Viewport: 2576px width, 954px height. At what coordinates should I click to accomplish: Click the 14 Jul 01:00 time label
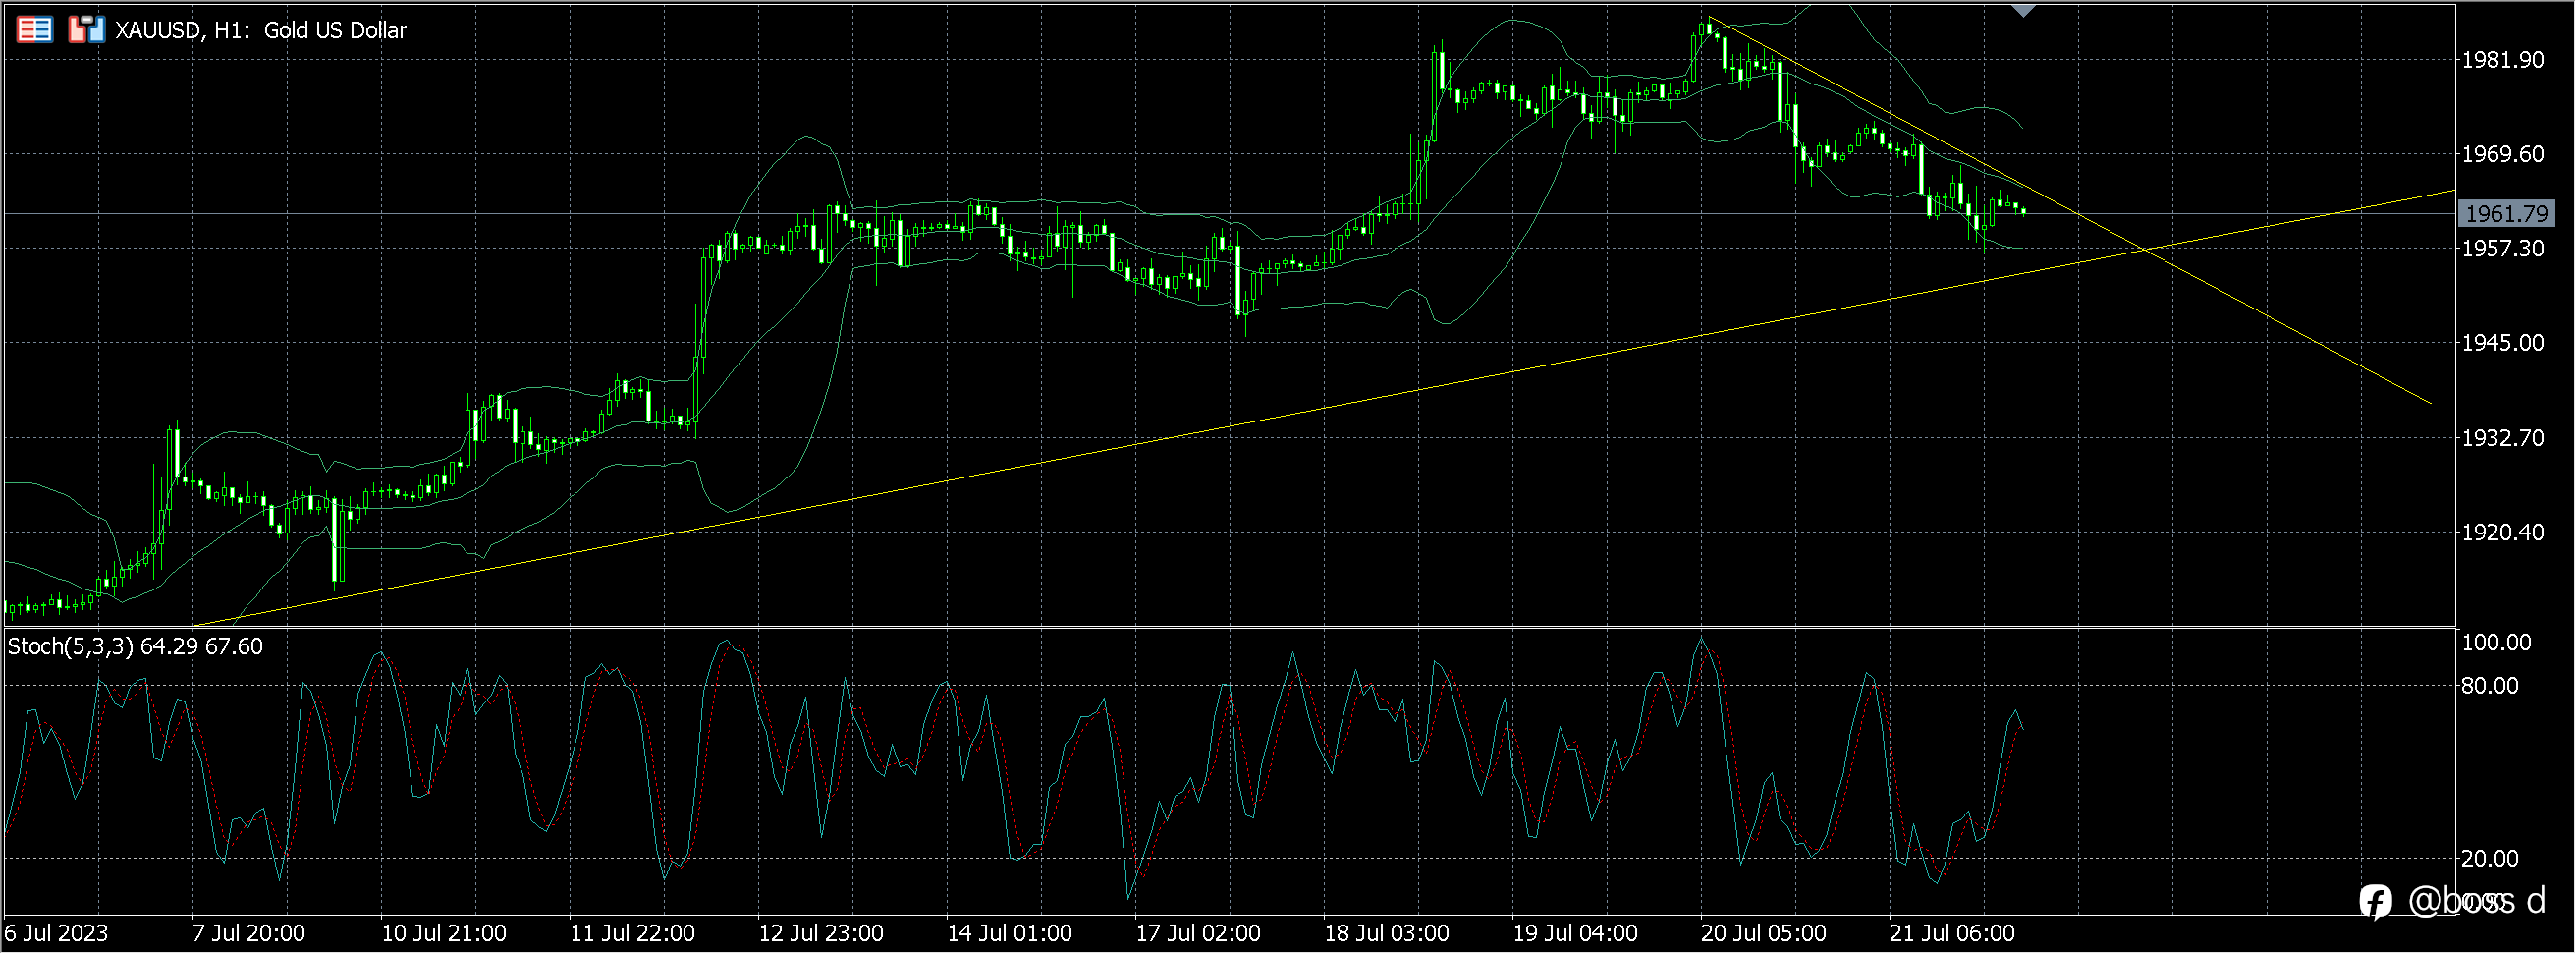1010,934
